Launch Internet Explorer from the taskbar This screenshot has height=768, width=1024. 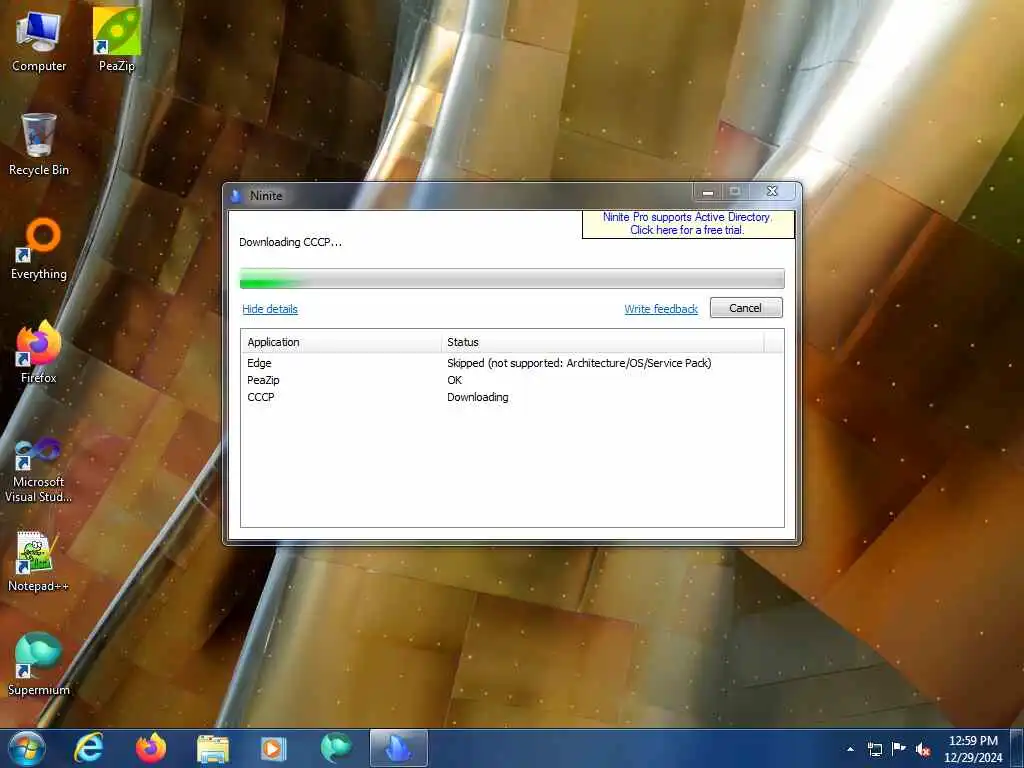pyautogui.click(x=89, y=748)
